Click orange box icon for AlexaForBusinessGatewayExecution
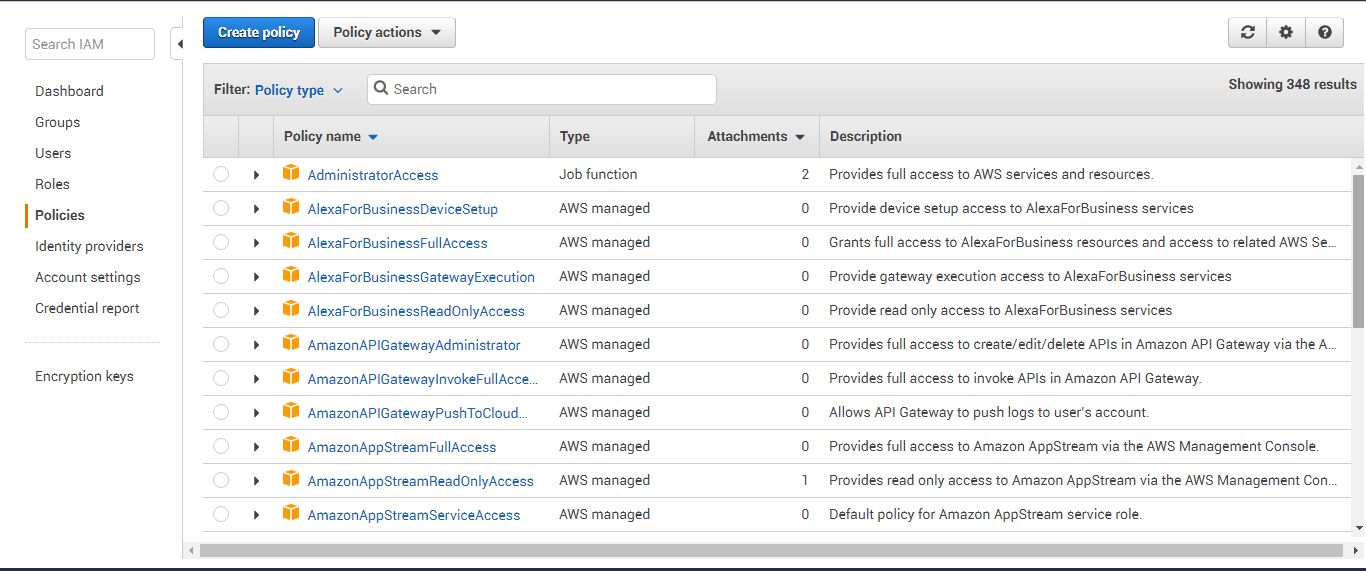 [291, 275]
